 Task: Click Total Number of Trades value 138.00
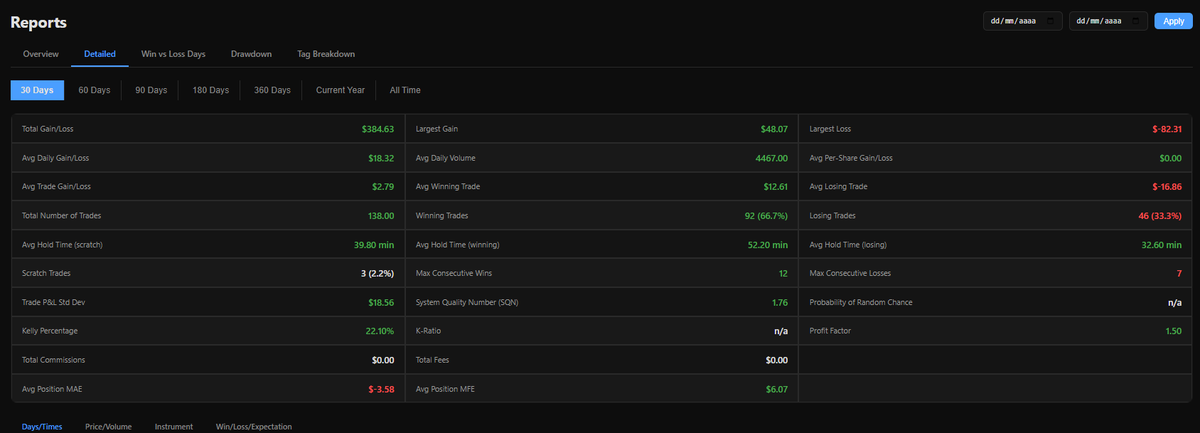coord(379,215)
